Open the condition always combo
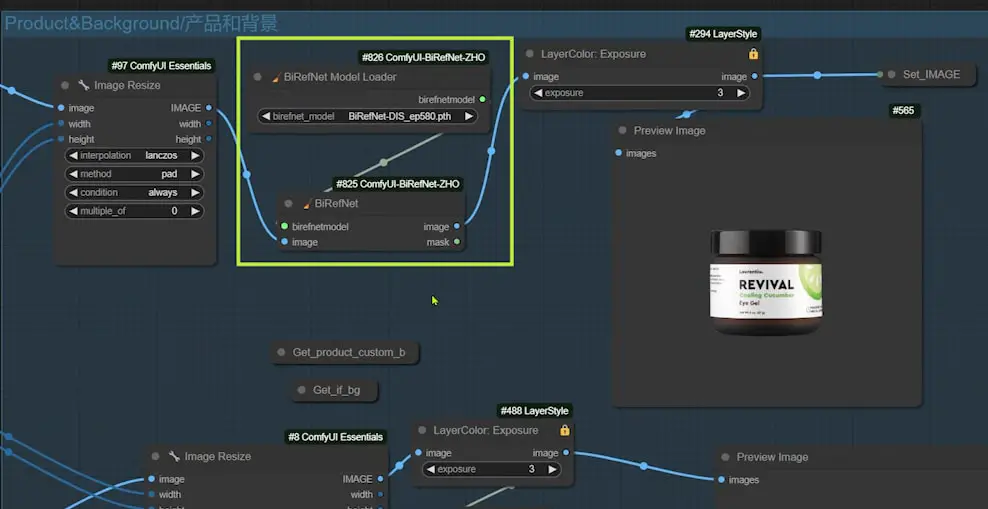The width and height of the screenshot is (988, 509). pos(134,193)
